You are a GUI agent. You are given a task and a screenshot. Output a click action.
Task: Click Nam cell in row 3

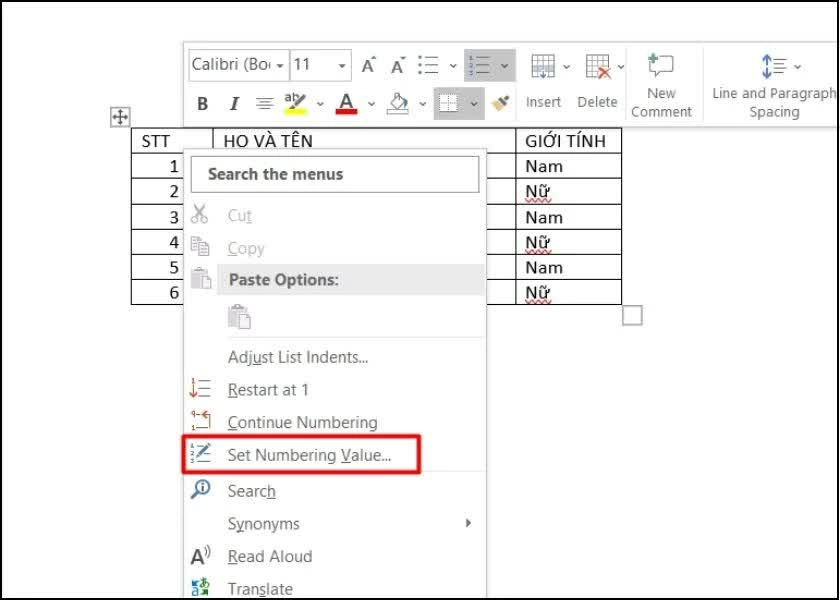pyautogui.click(x=568, y=217)
